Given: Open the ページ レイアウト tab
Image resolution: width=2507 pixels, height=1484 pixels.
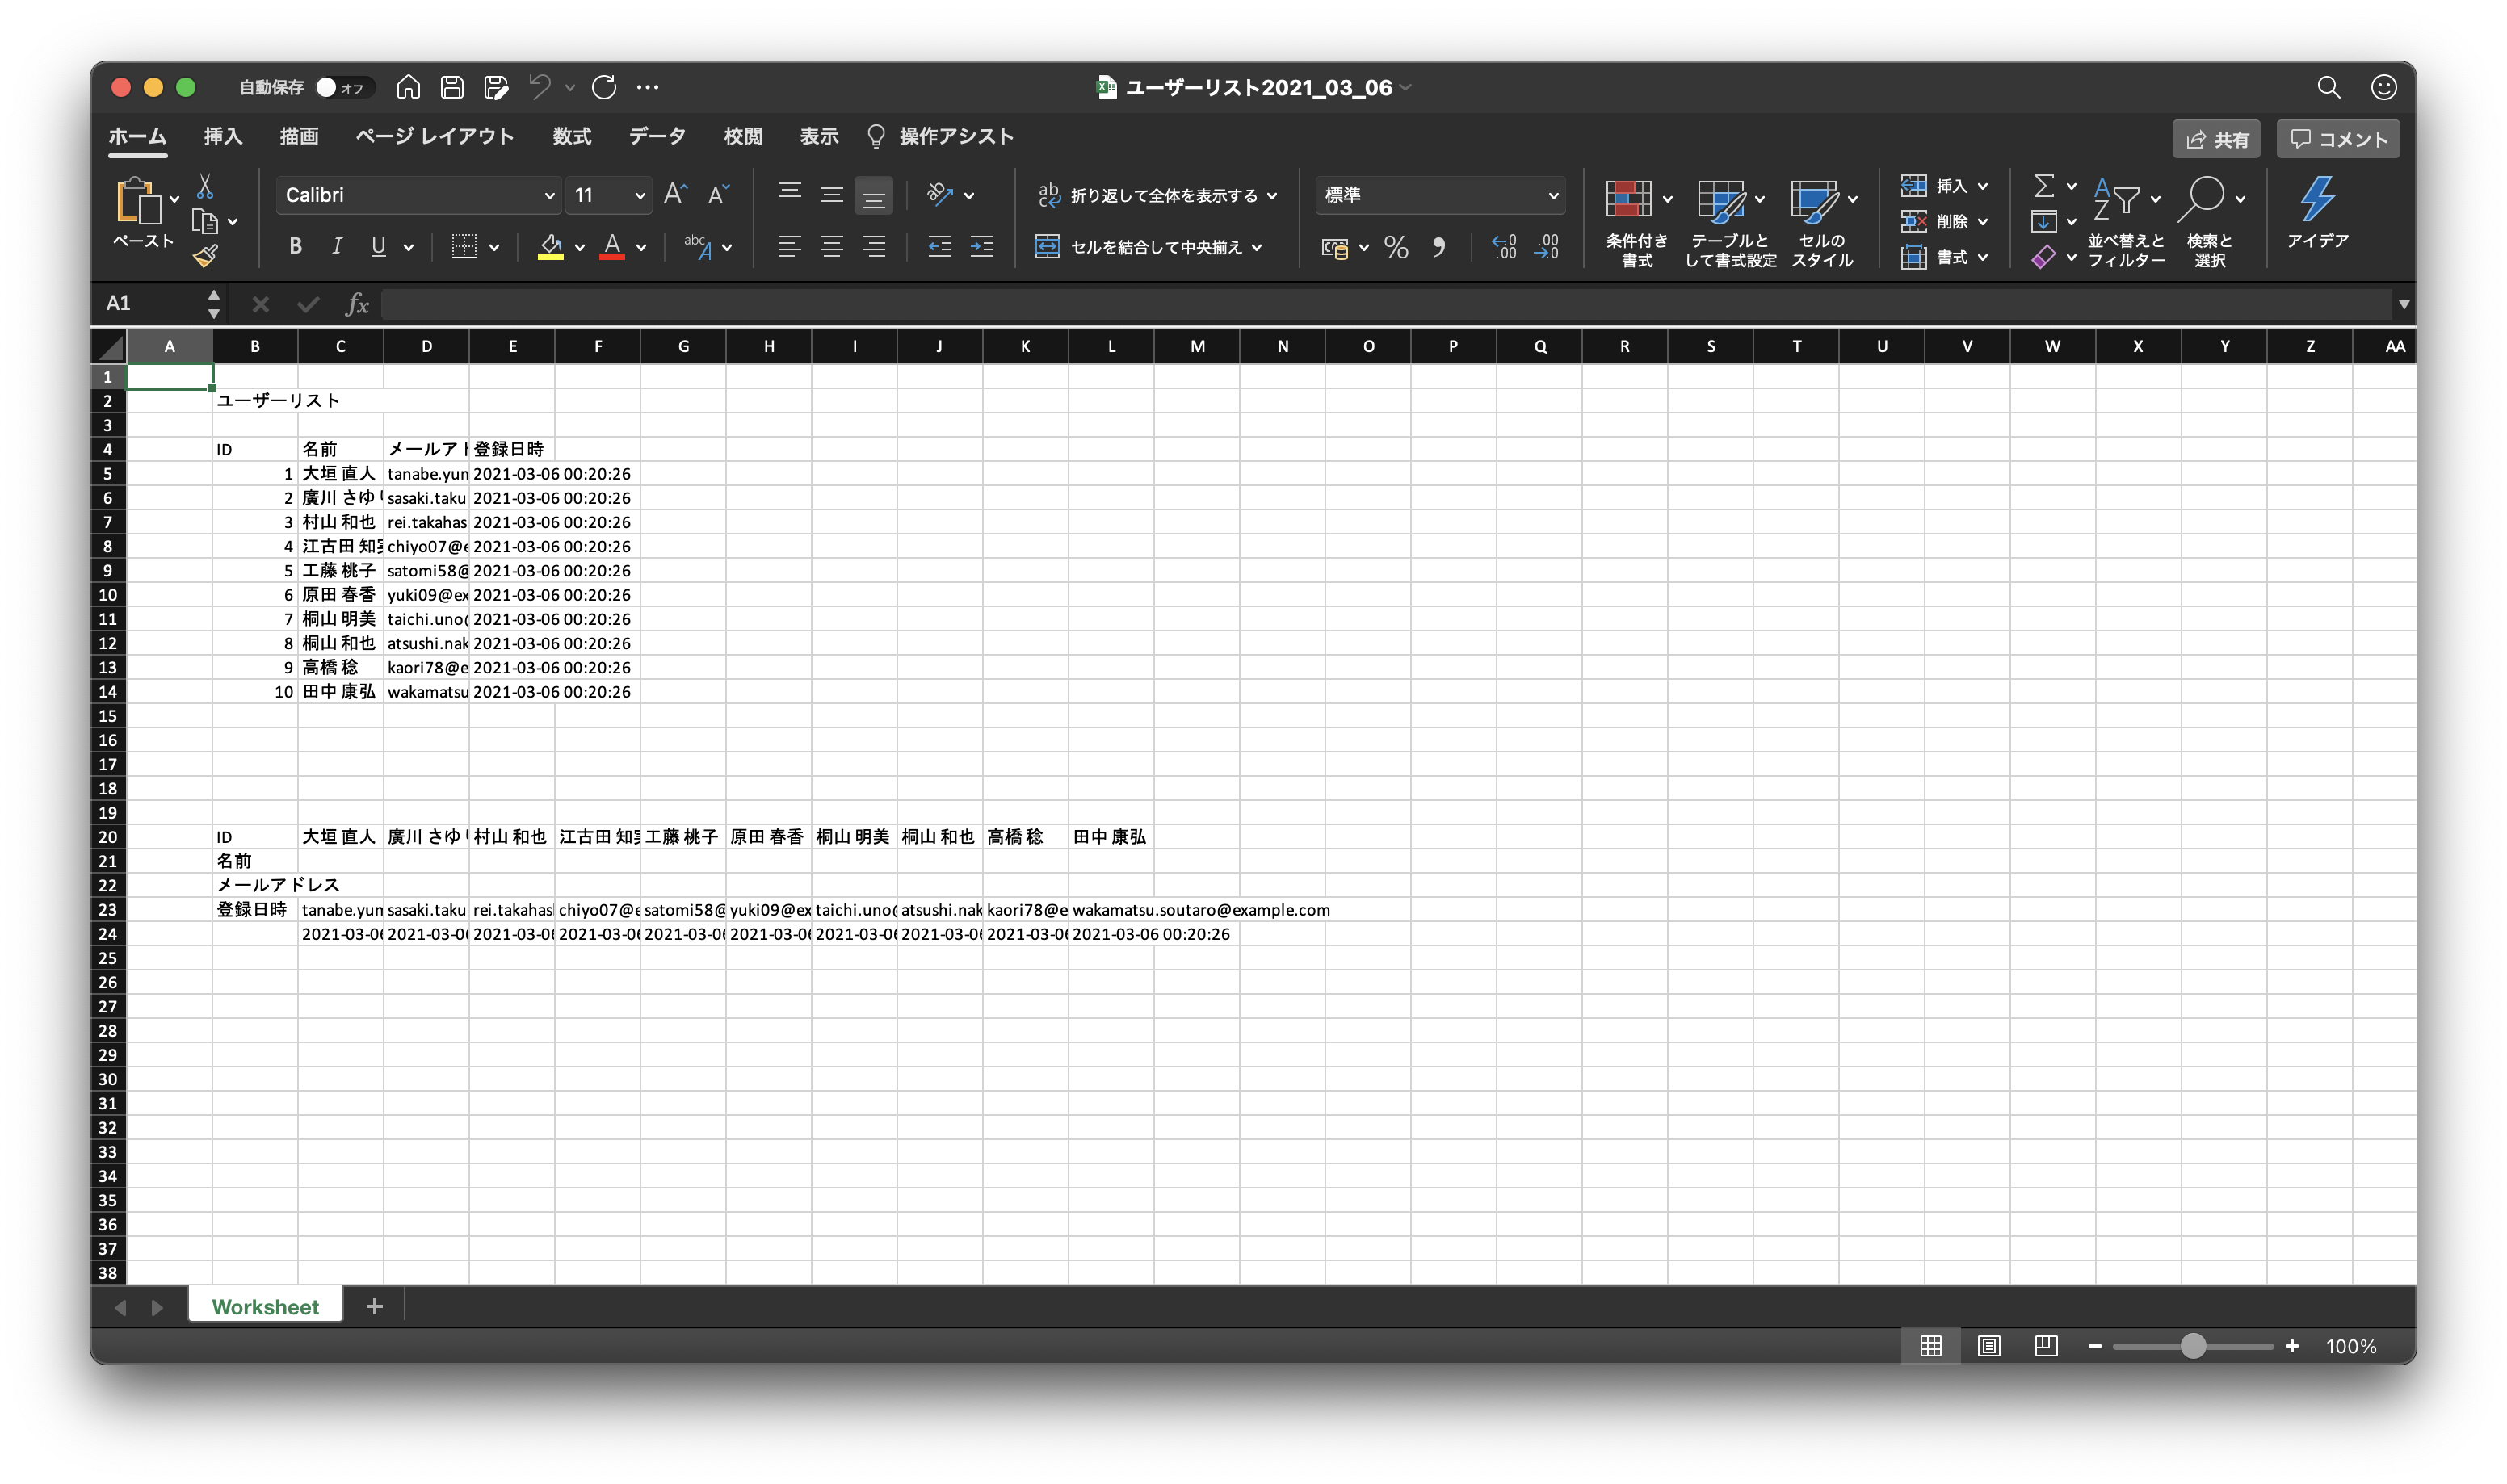Looking at the screenshot, I should 435,137.
